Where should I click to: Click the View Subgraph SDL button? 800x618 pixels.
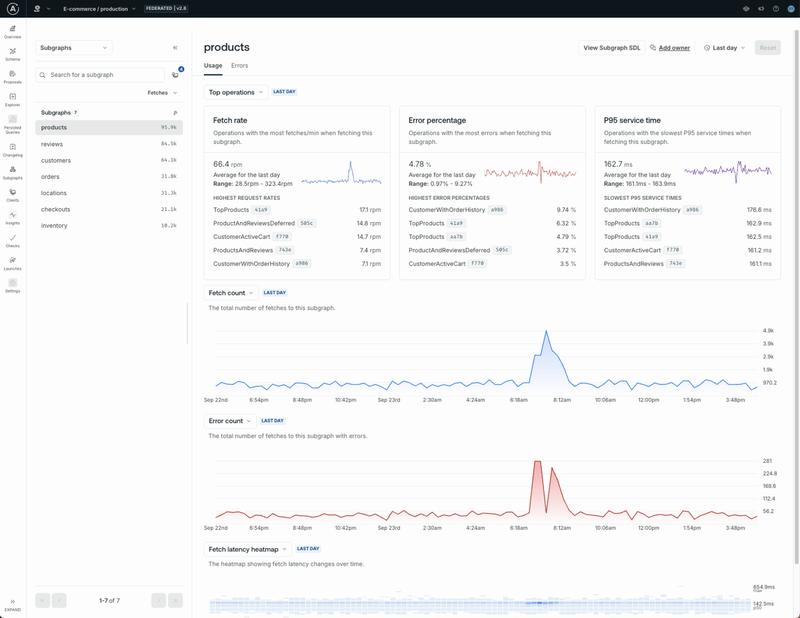tap(612, 47)
